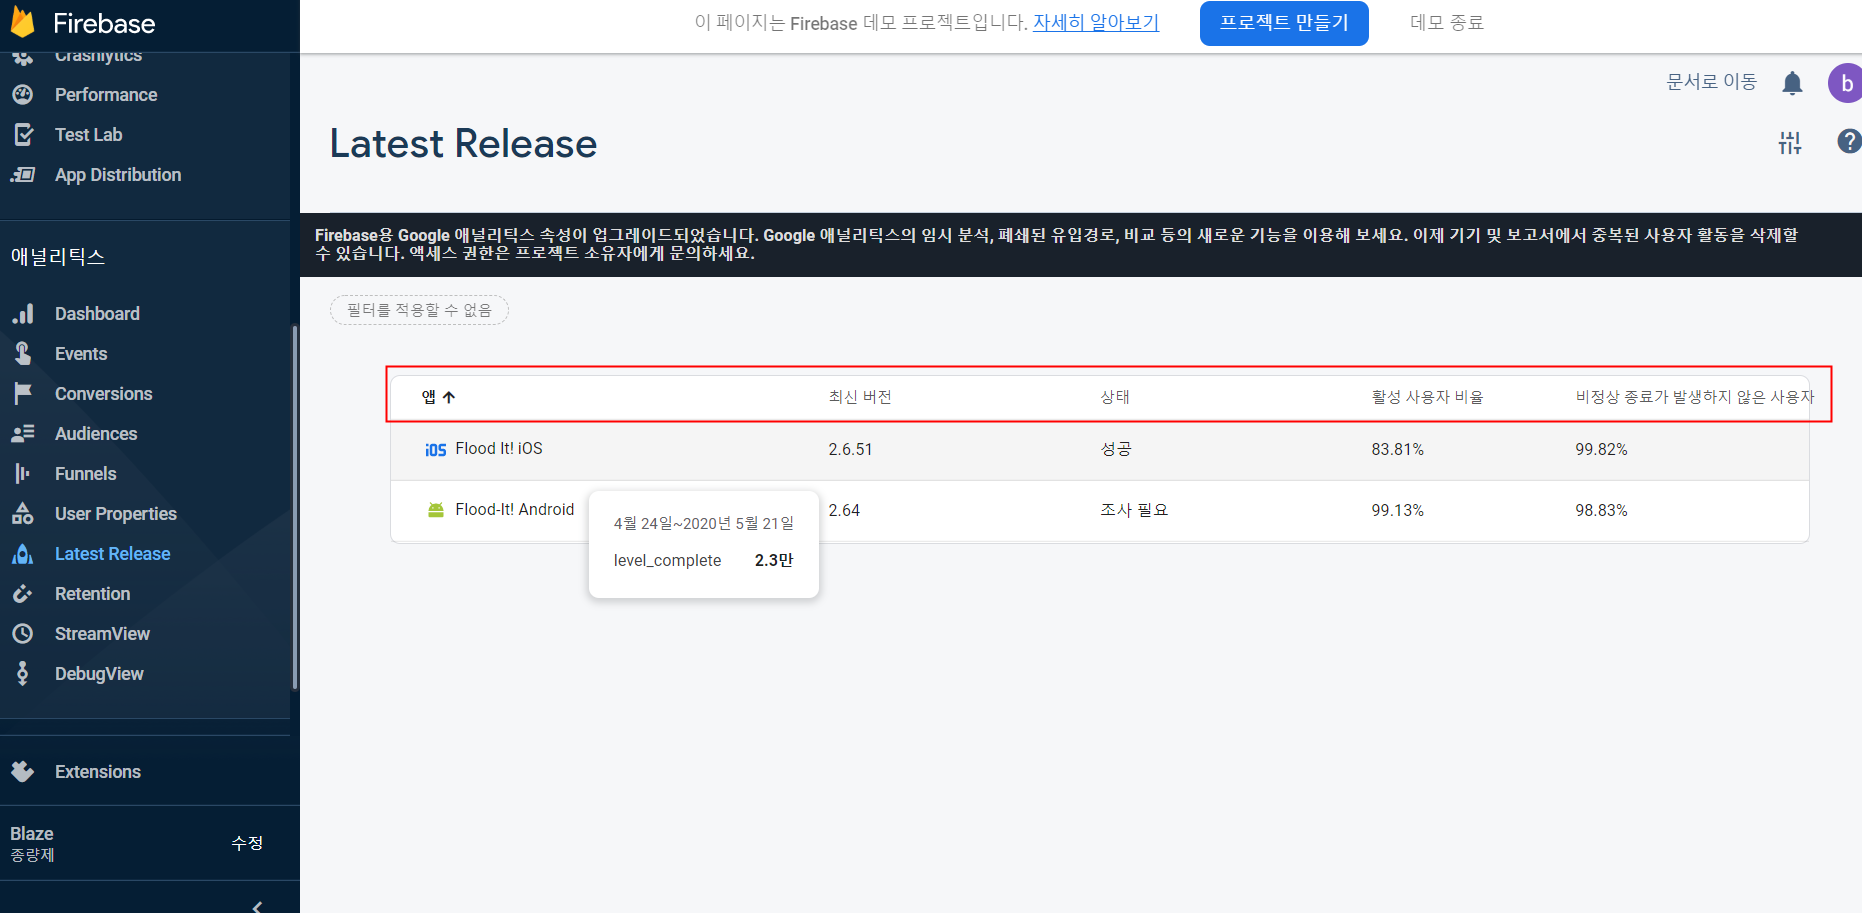Click the Retention icon in sidebar
The height and width of the screenshot is (913, 1862).
[22, 594]
